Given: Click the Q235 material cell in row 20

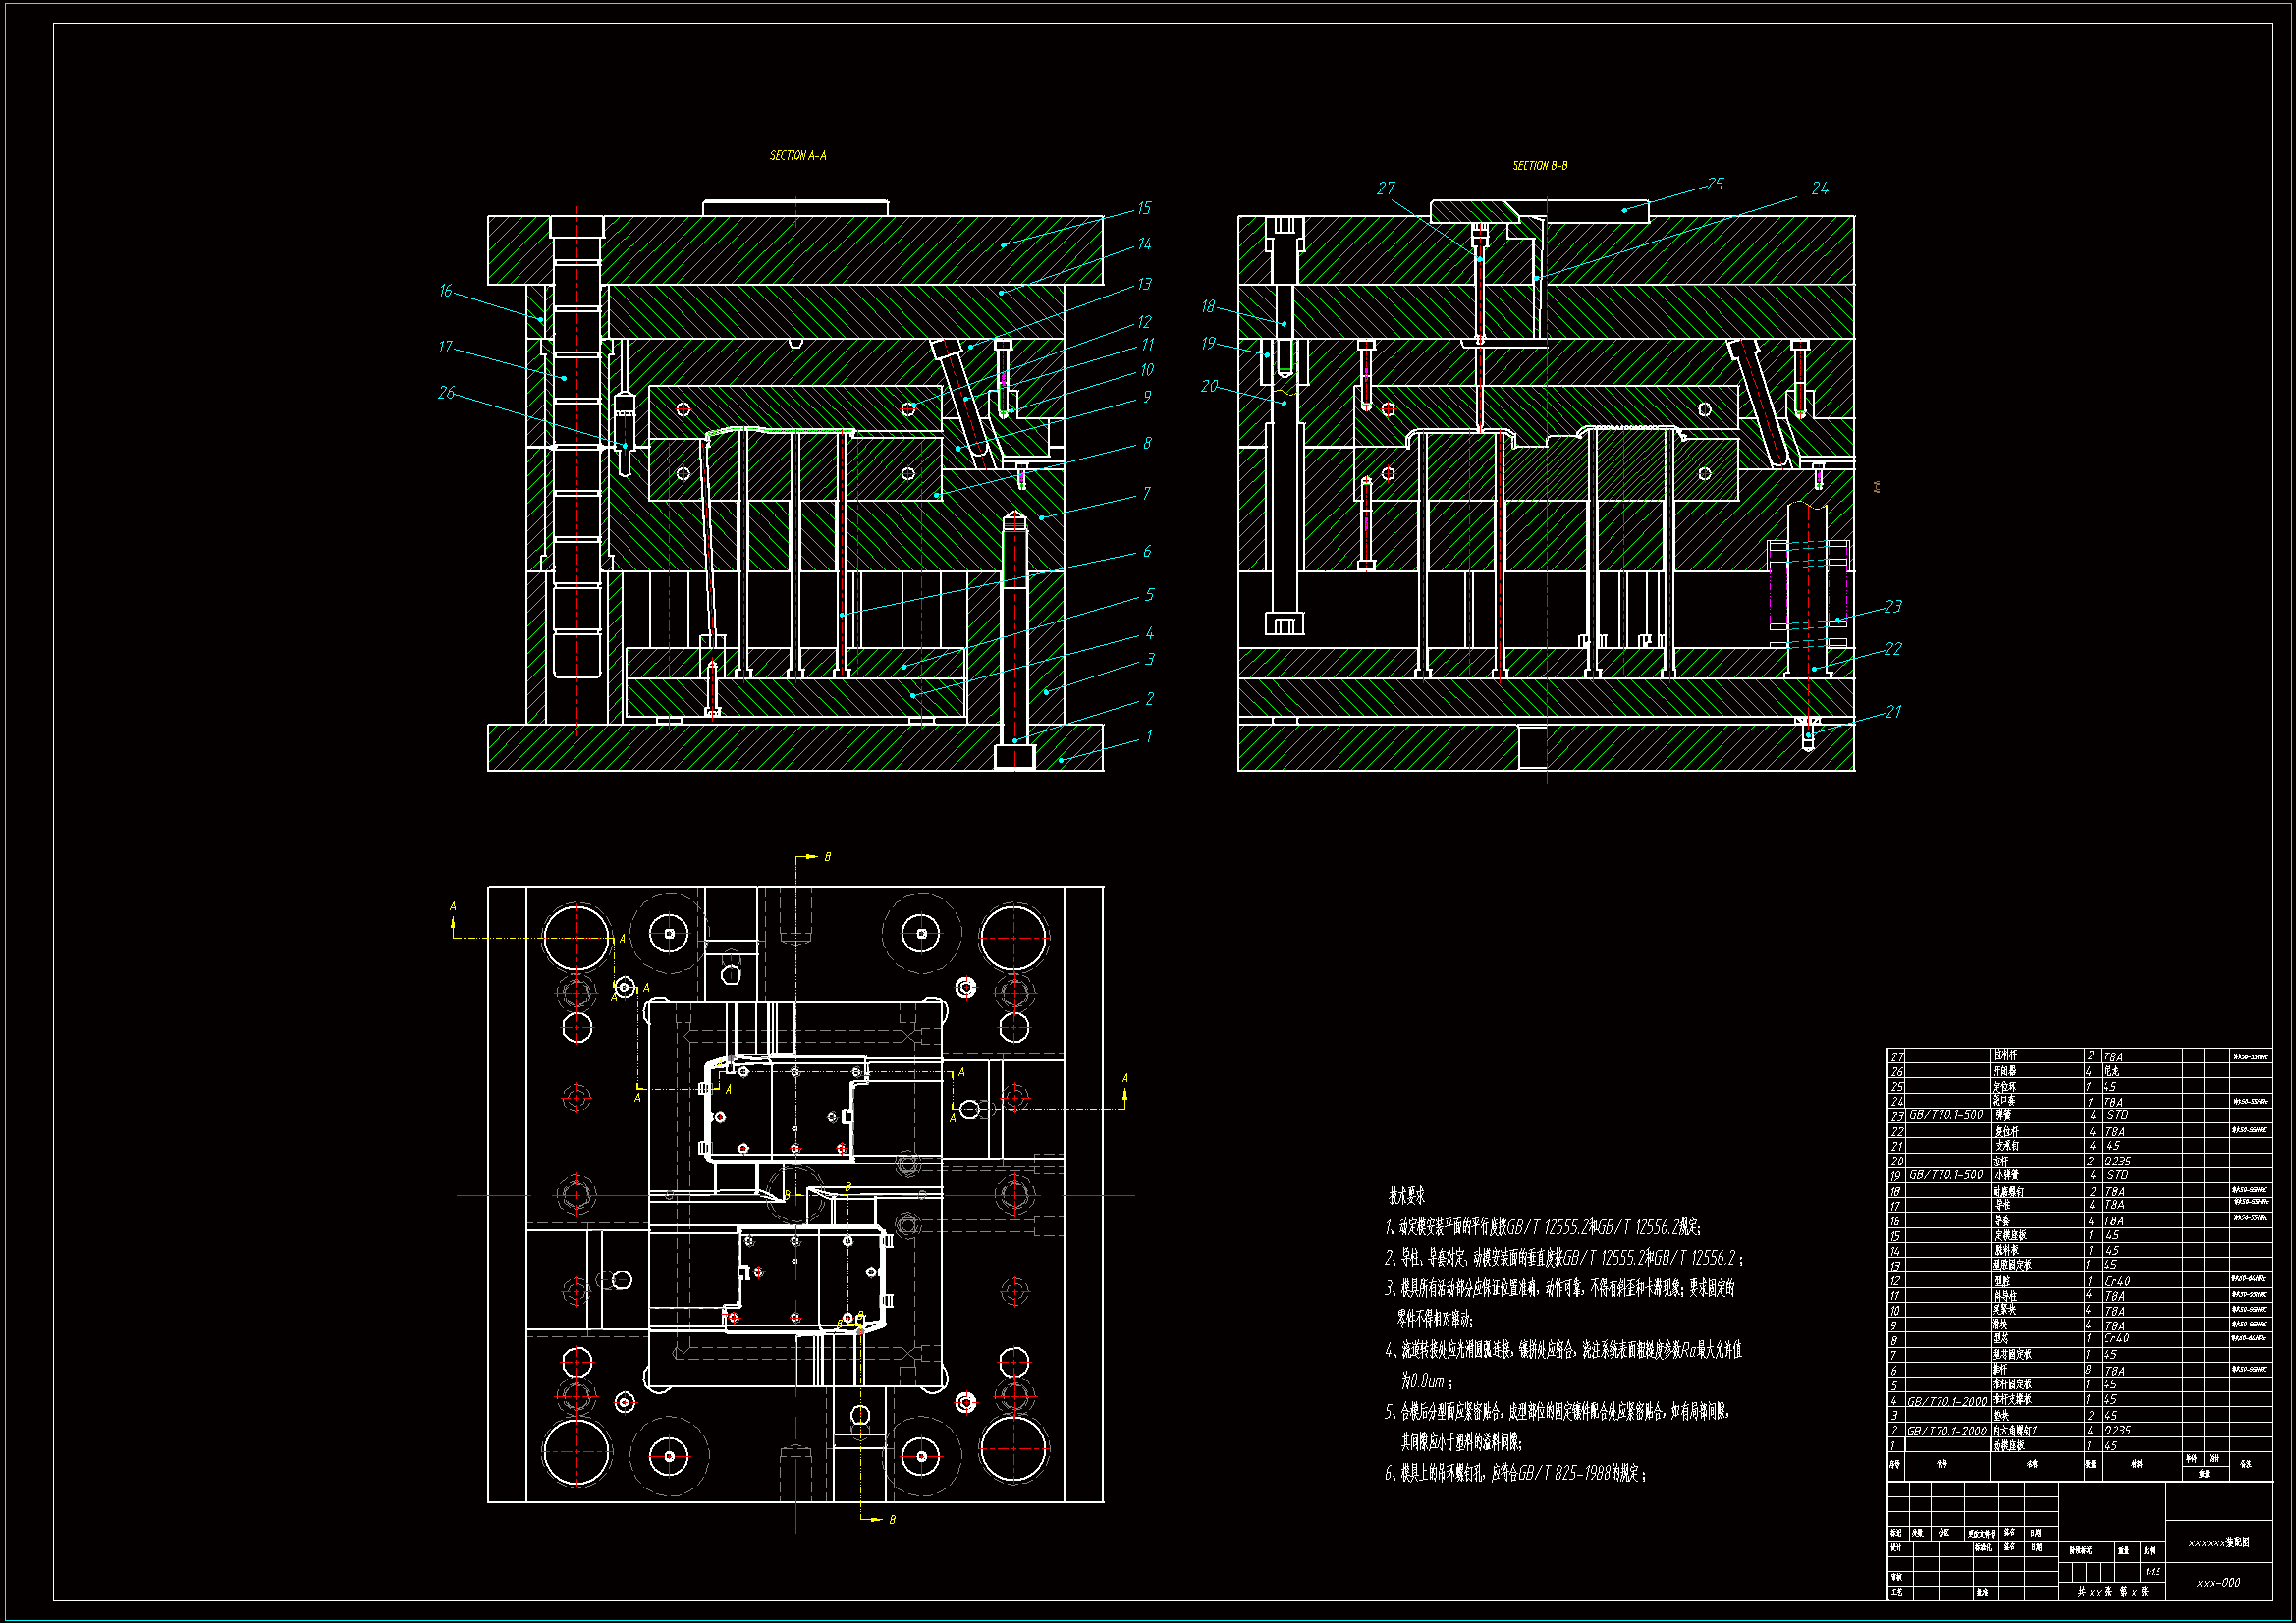Looking at the screenshot, I should pyautogui.click(x=2117, y=1161).
